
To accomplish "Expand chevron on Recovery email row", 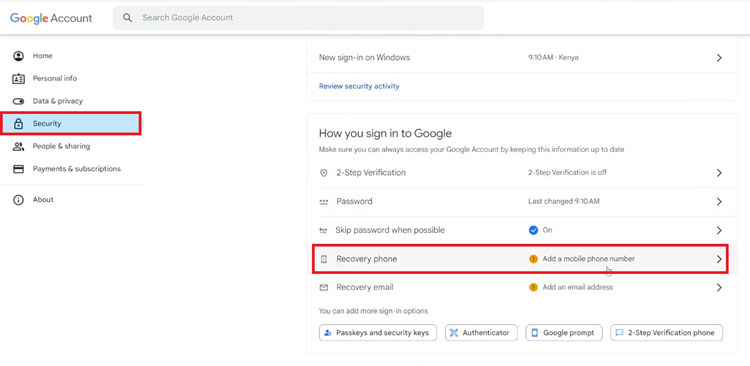I will pos(719,288).
